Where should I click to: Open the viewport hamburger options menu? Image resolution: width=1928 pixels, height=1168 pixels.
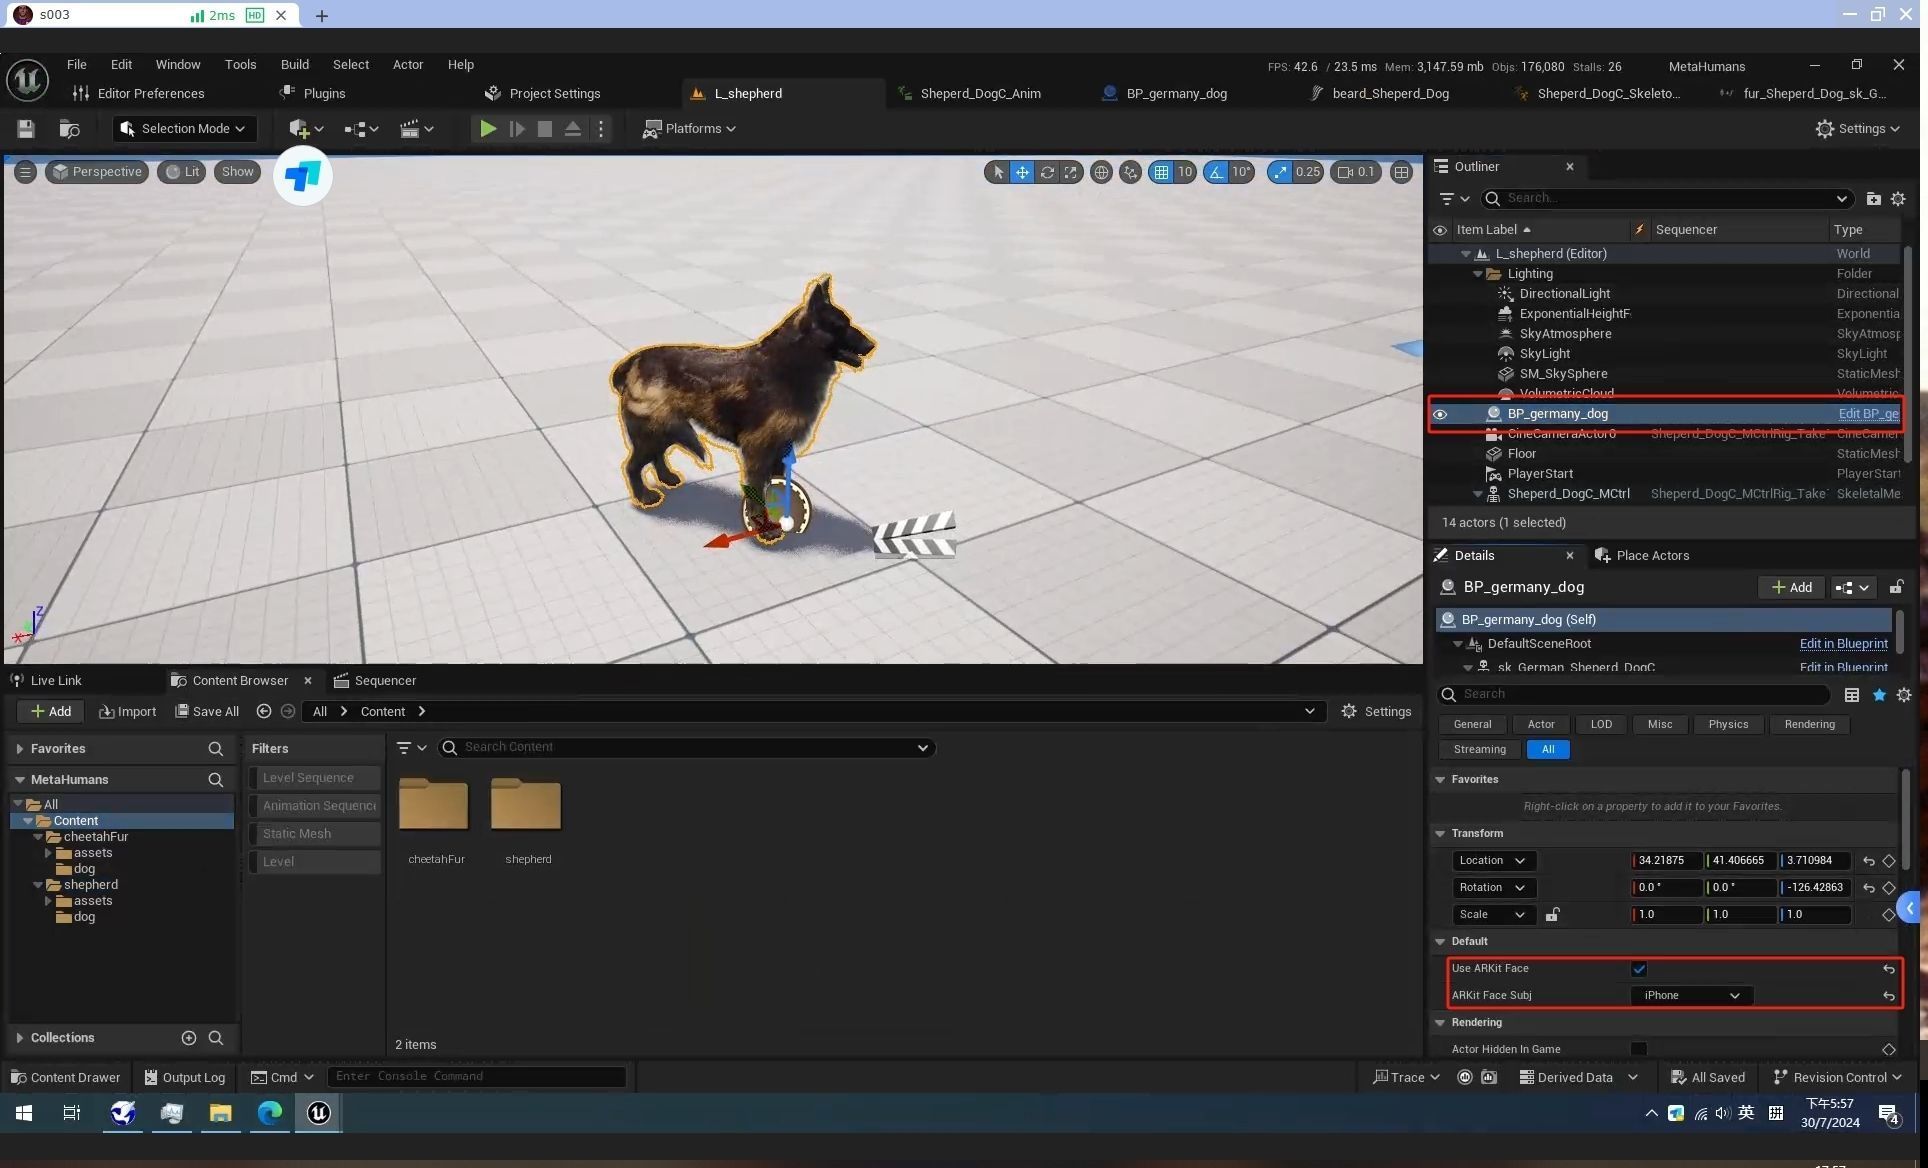[x=25, y=172]
